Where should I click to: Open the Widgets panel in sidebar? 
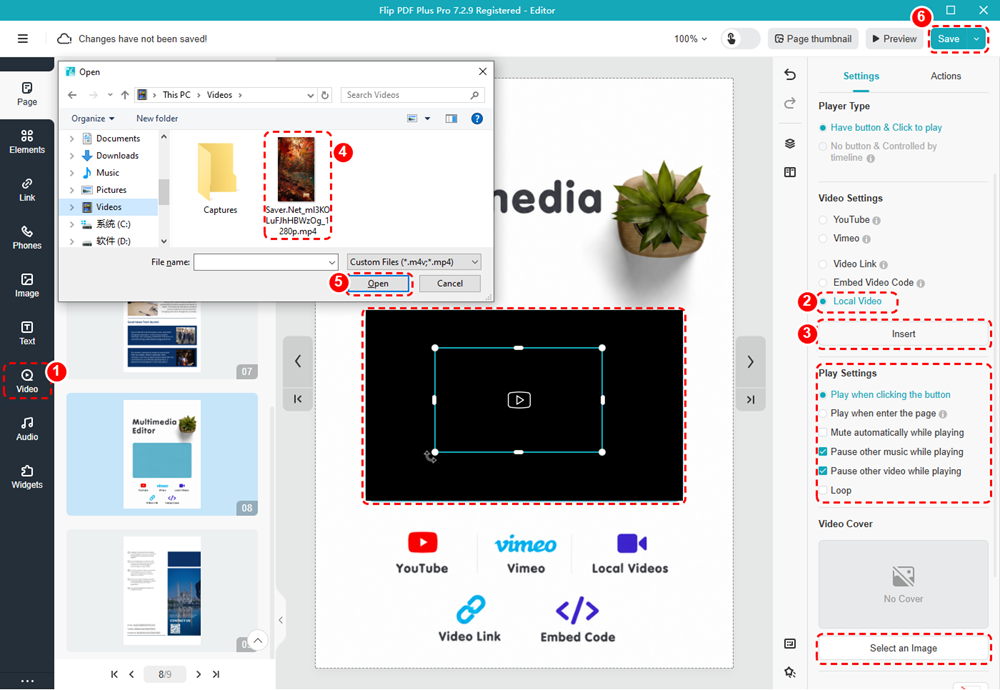(27, 476)
